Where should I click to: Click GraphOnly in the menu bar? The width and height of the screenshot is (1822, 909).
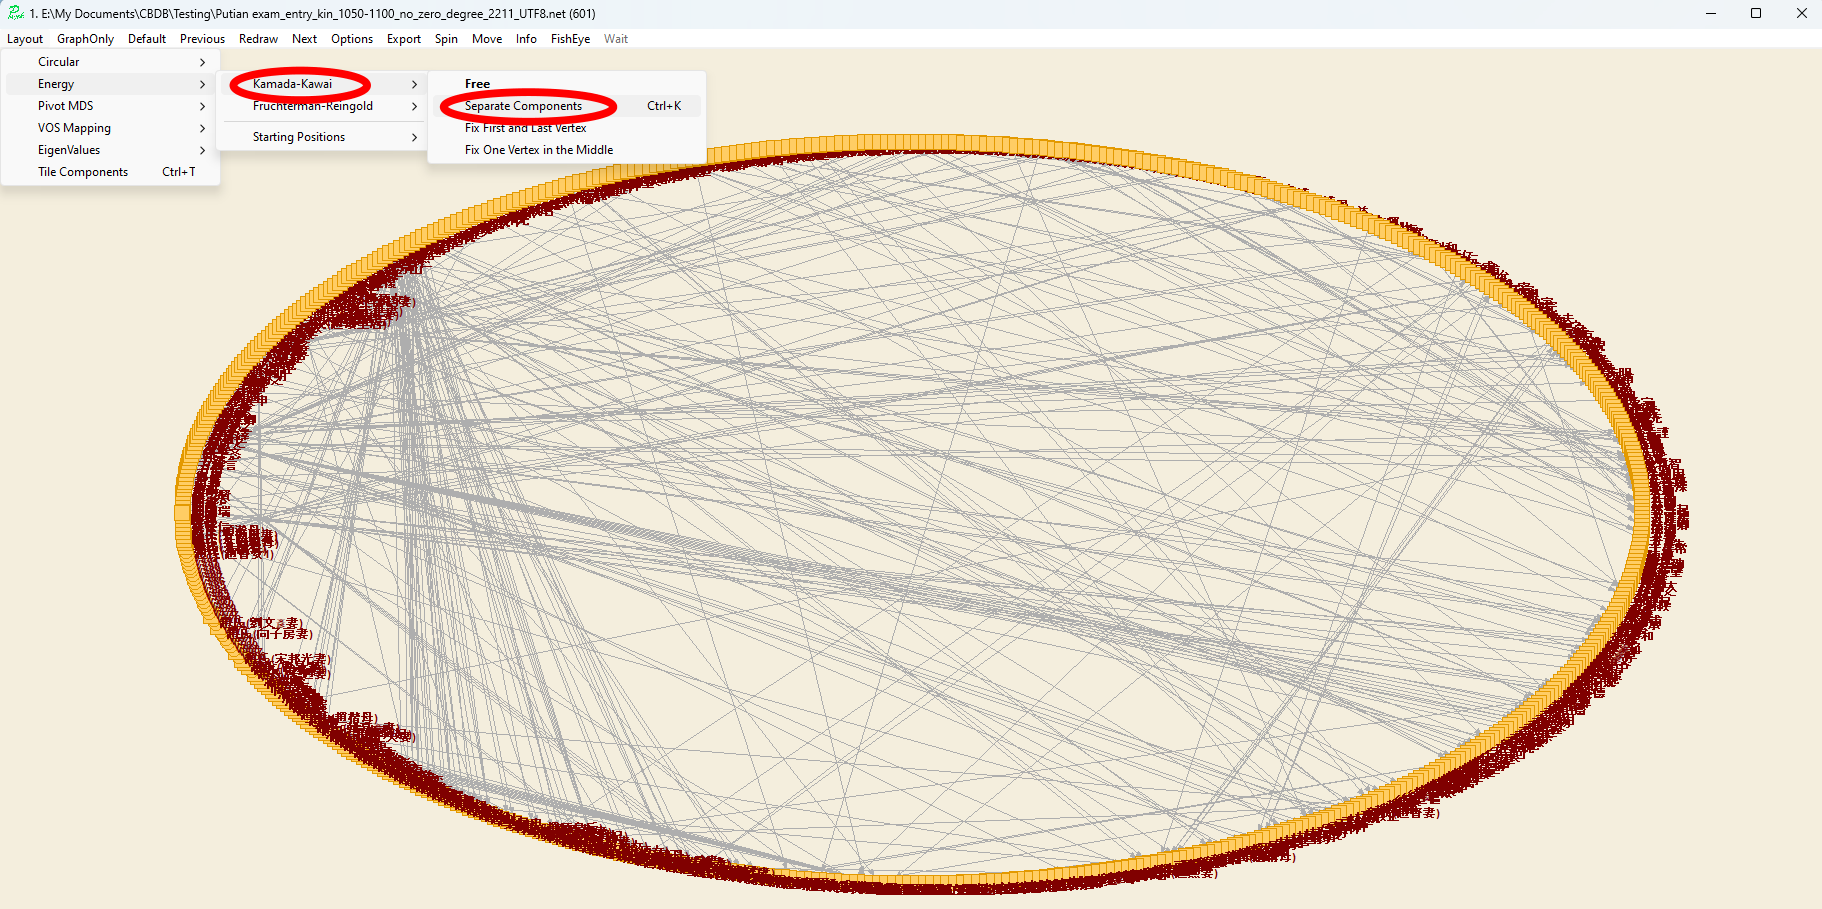click(85, 39)
